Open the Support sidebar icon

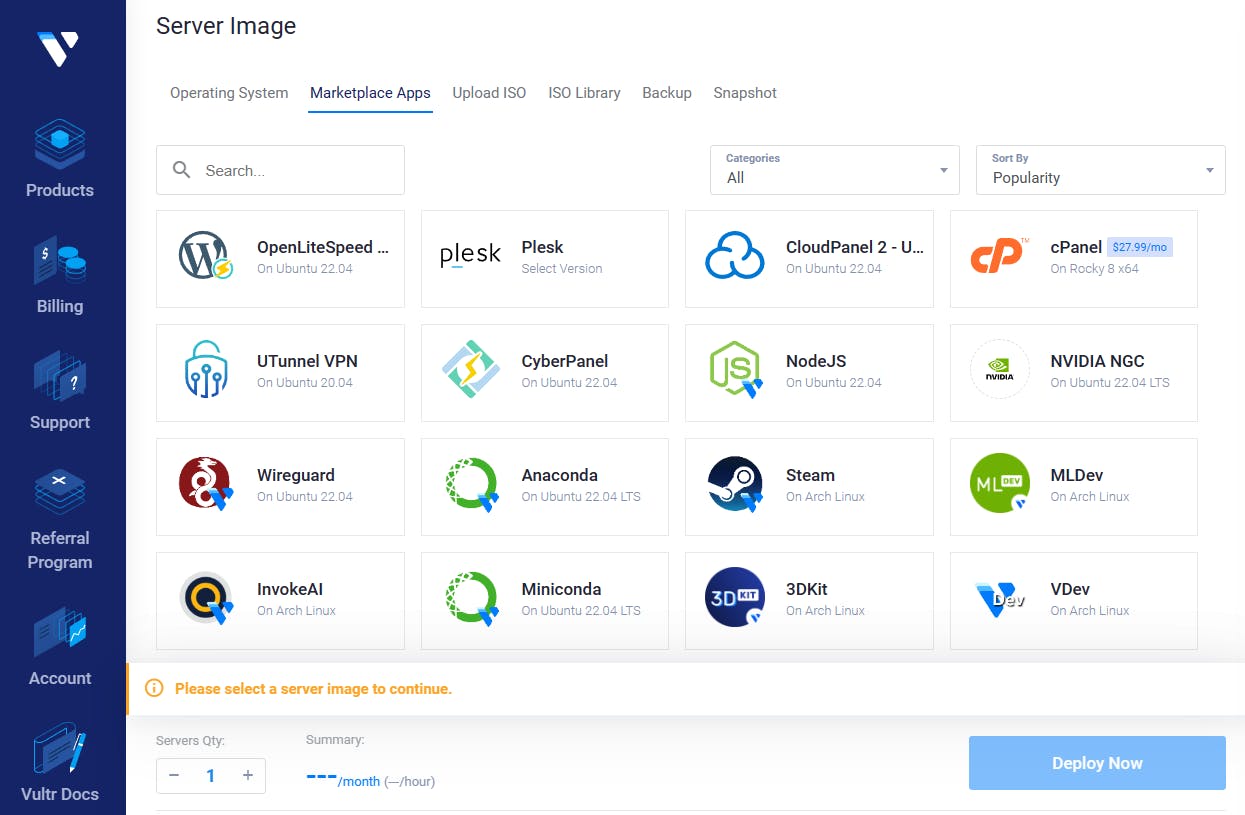click(60, 377)
